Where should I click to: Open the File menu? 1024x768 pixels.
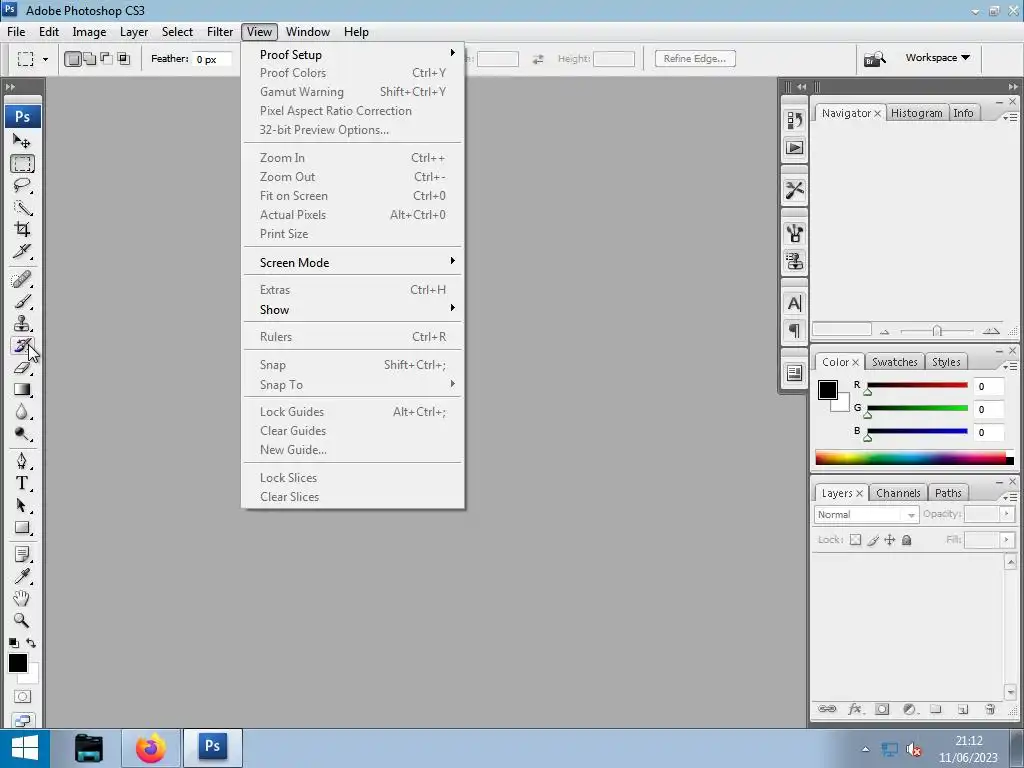tap(16, 32)
